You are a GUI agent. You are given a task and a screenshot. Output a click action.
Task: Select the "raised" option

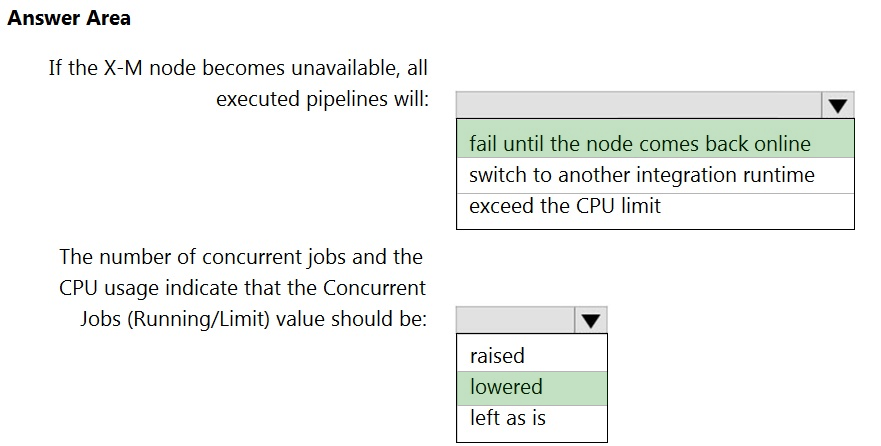497,356
